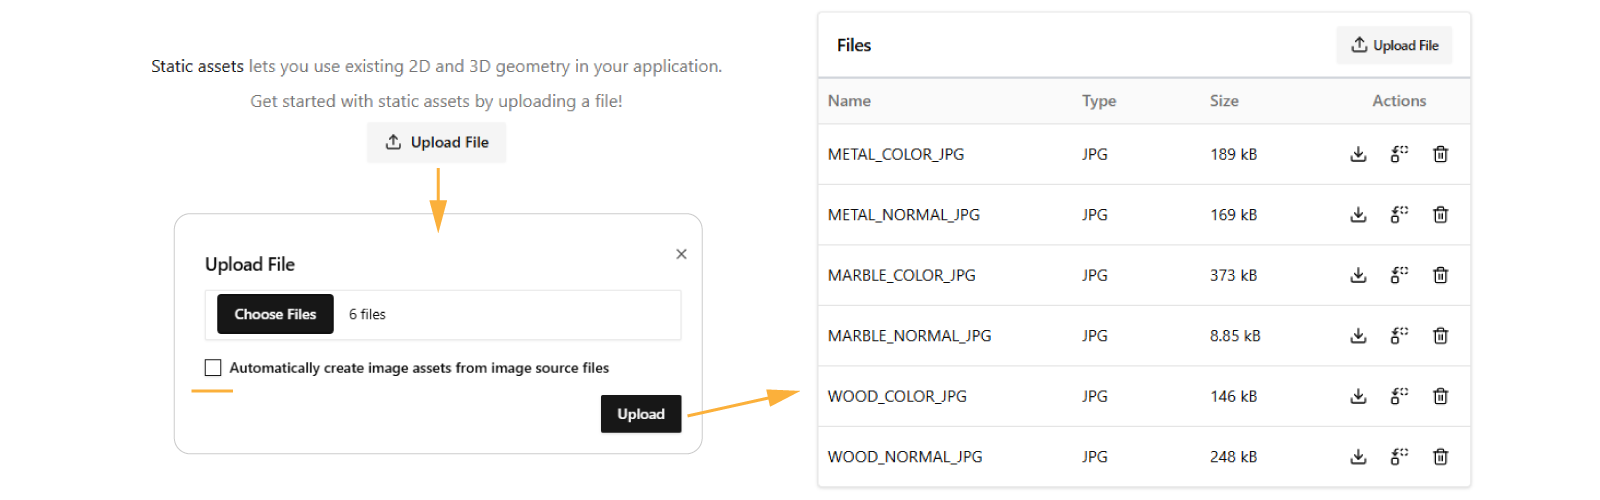Create image asset from METAL_NORMAL_JPG
Image resolution: width=1600 pixels, height=500 pixels.
1399,215
